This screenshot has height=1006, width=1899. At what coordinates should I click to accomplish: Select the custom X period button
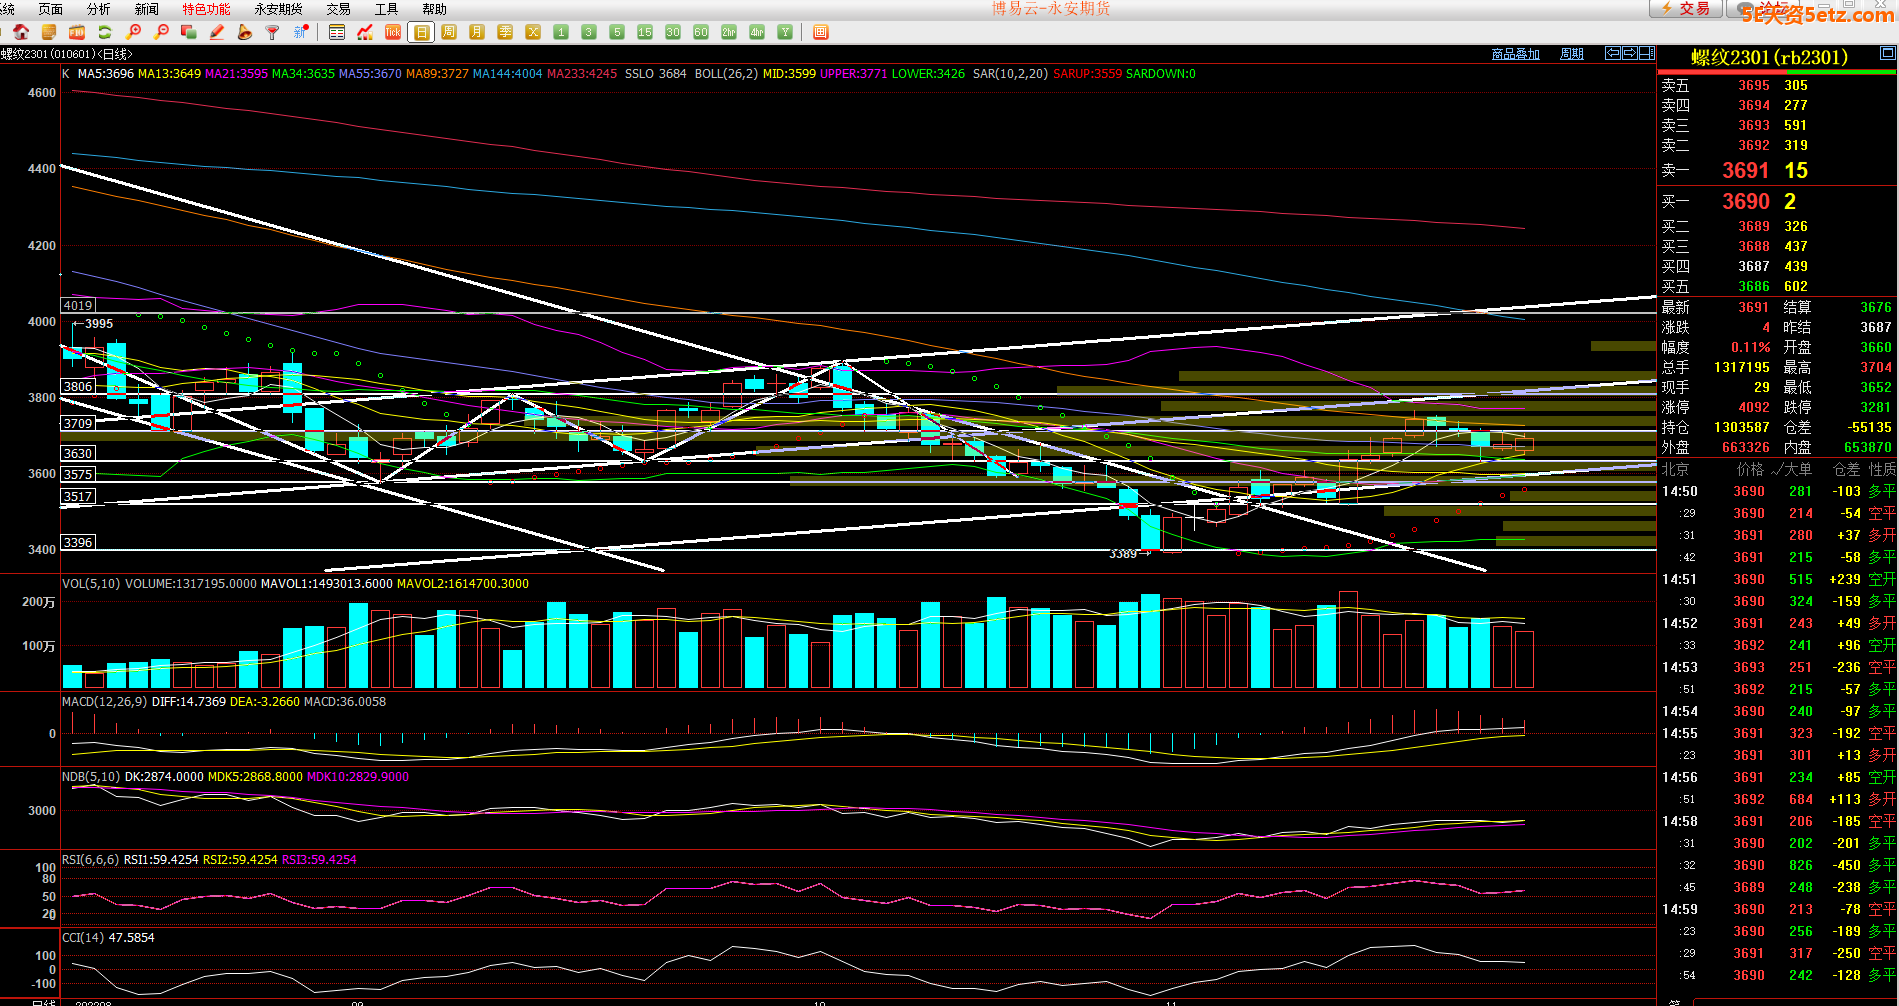(533, 32)
